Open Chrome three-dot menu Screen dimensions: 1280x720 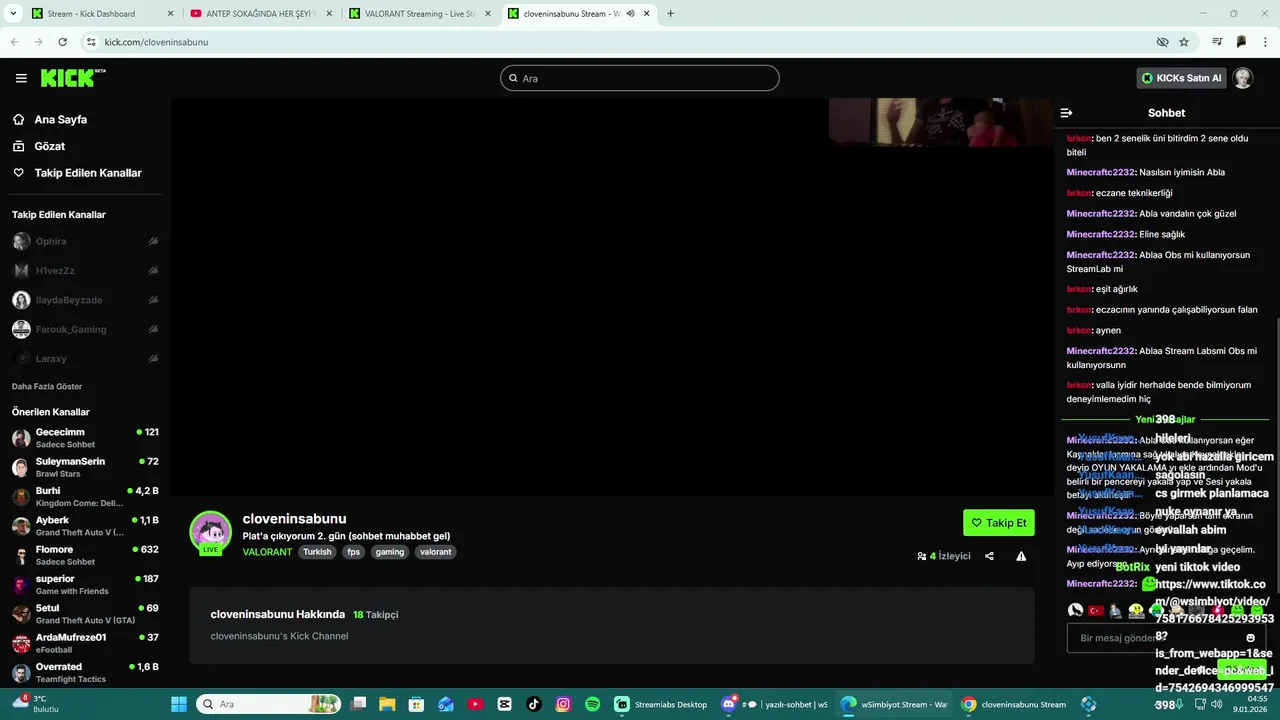coord(1264,42)
